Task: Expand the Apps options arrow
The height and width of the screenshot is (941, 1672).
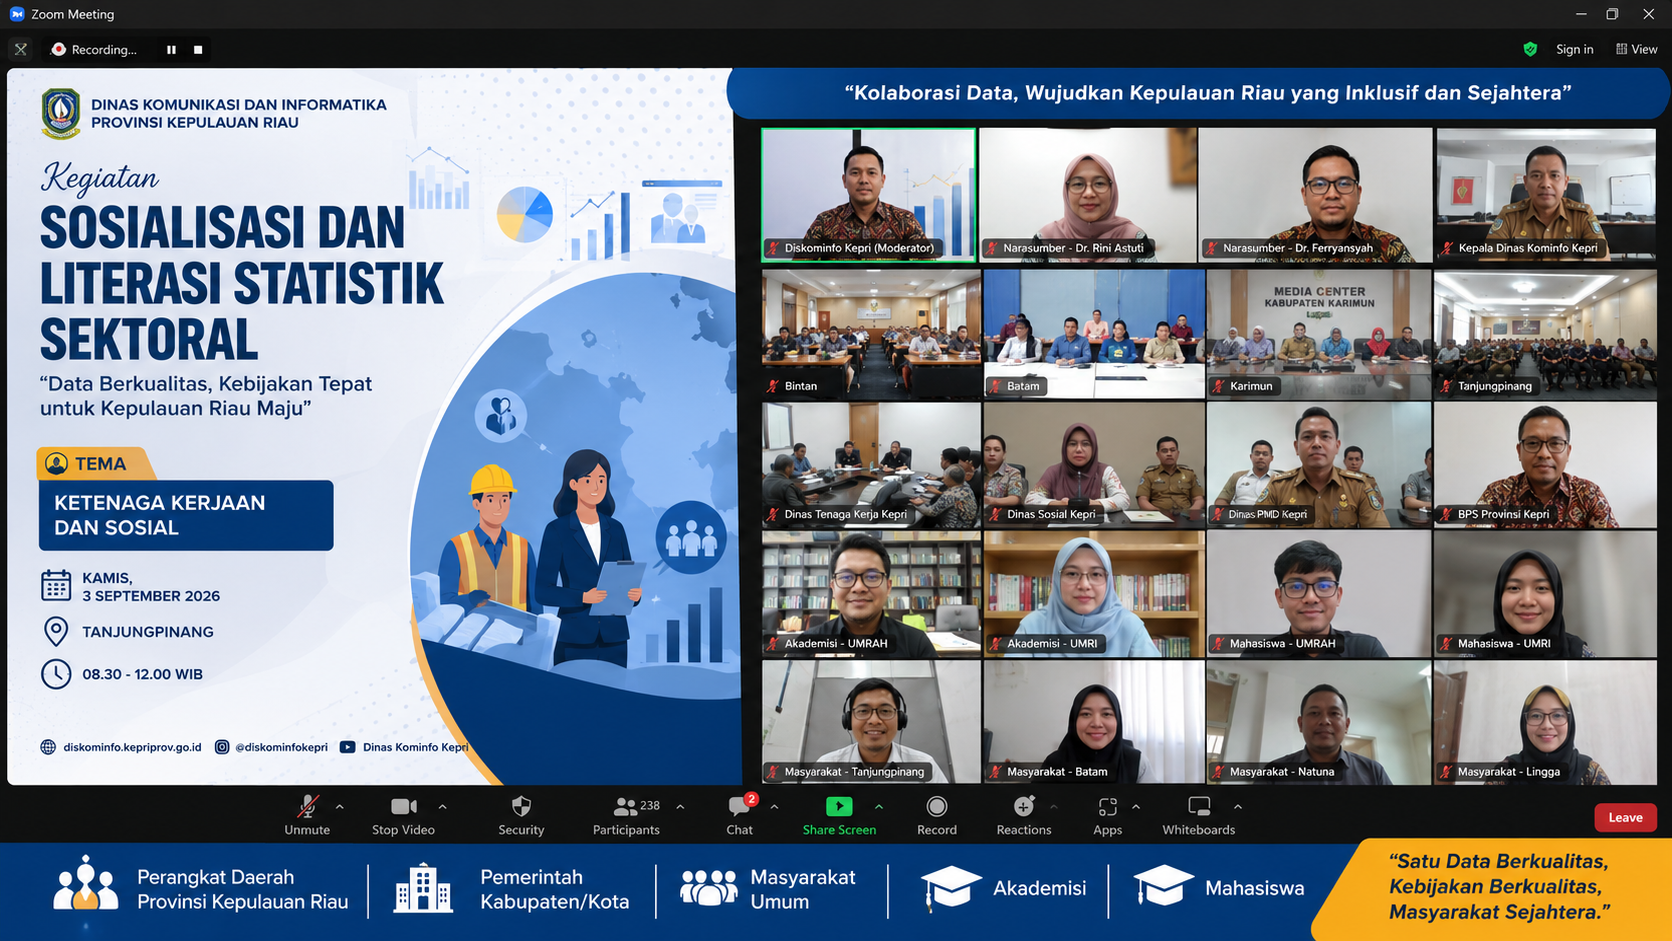Action: click(x=1136, y=806)
